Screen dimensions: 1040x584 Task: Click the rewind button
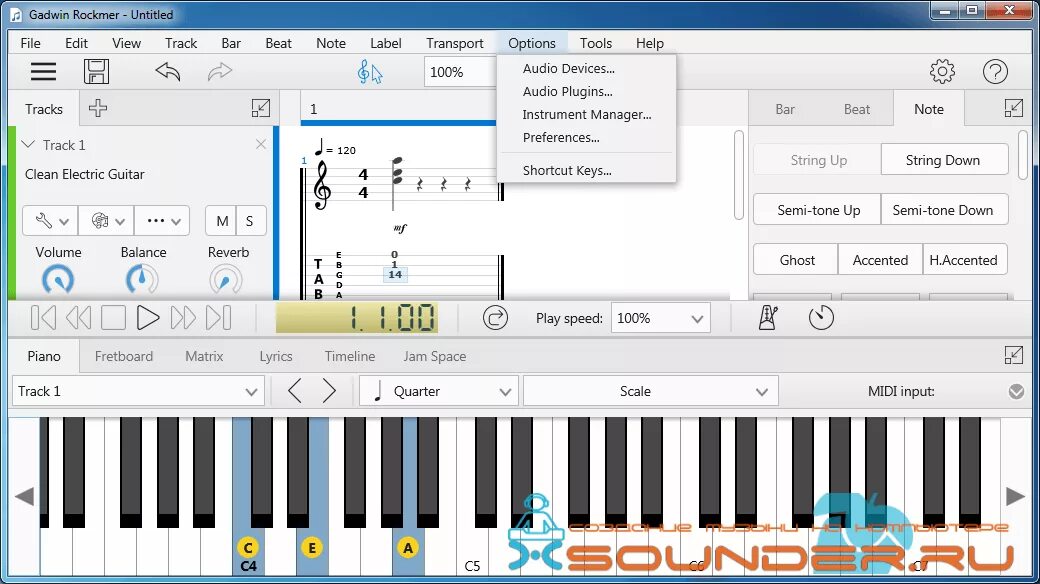click(78, 318)
